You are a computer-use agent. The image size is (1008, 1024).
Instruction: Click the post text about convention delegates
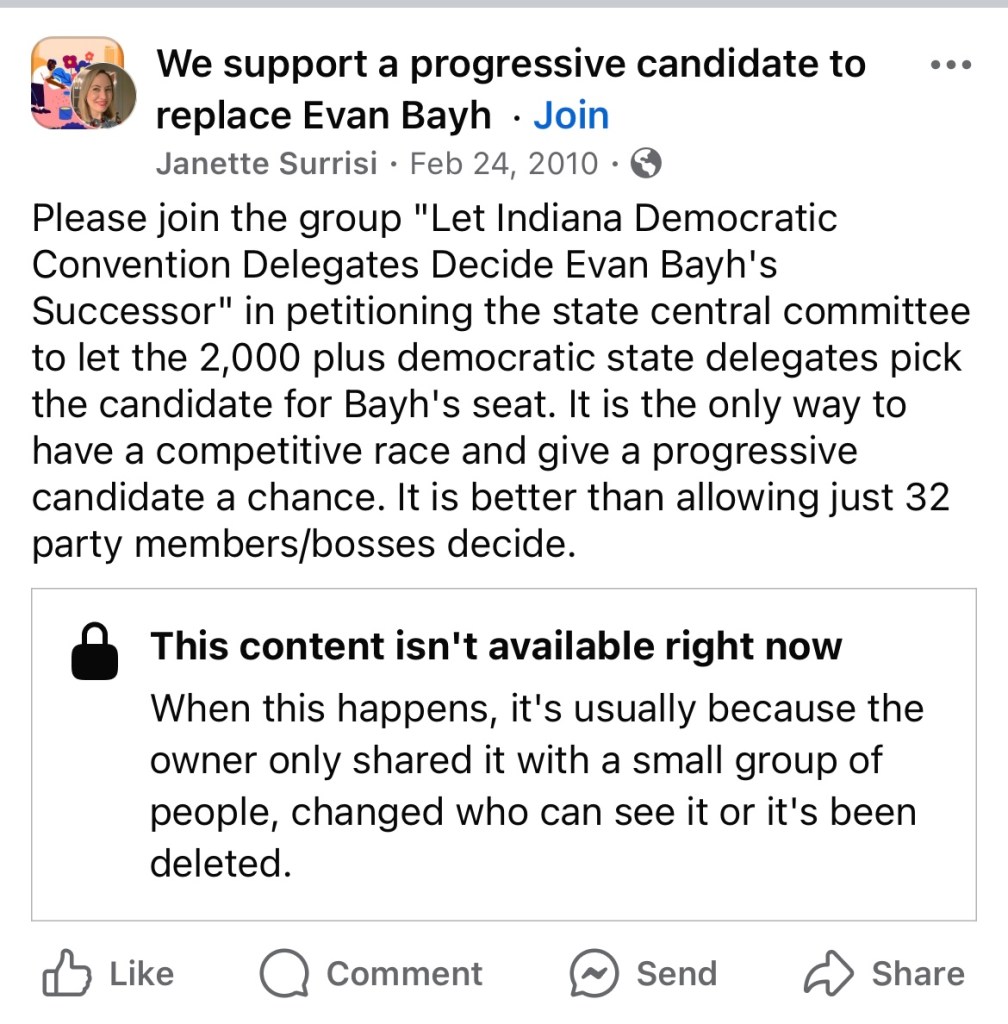[x=500, y=380]
